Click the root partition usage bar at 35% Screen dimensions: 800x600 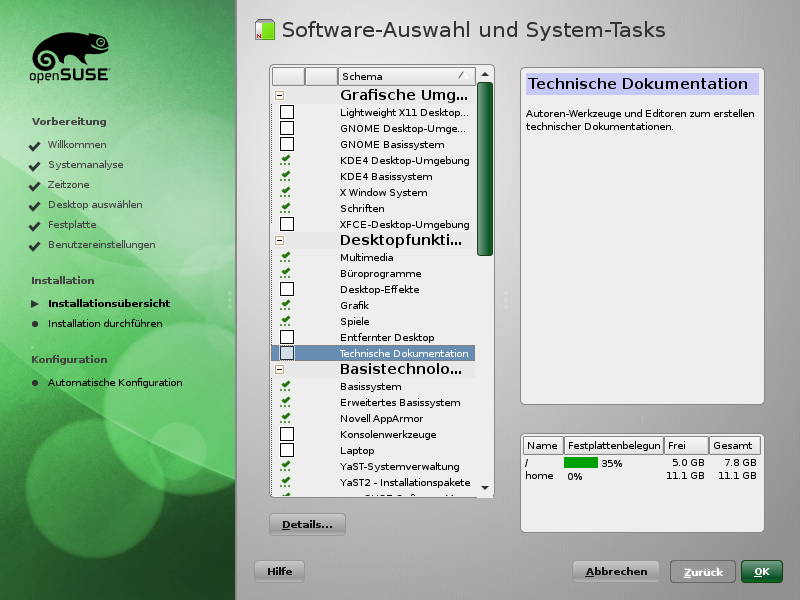(x=581, y=463)
